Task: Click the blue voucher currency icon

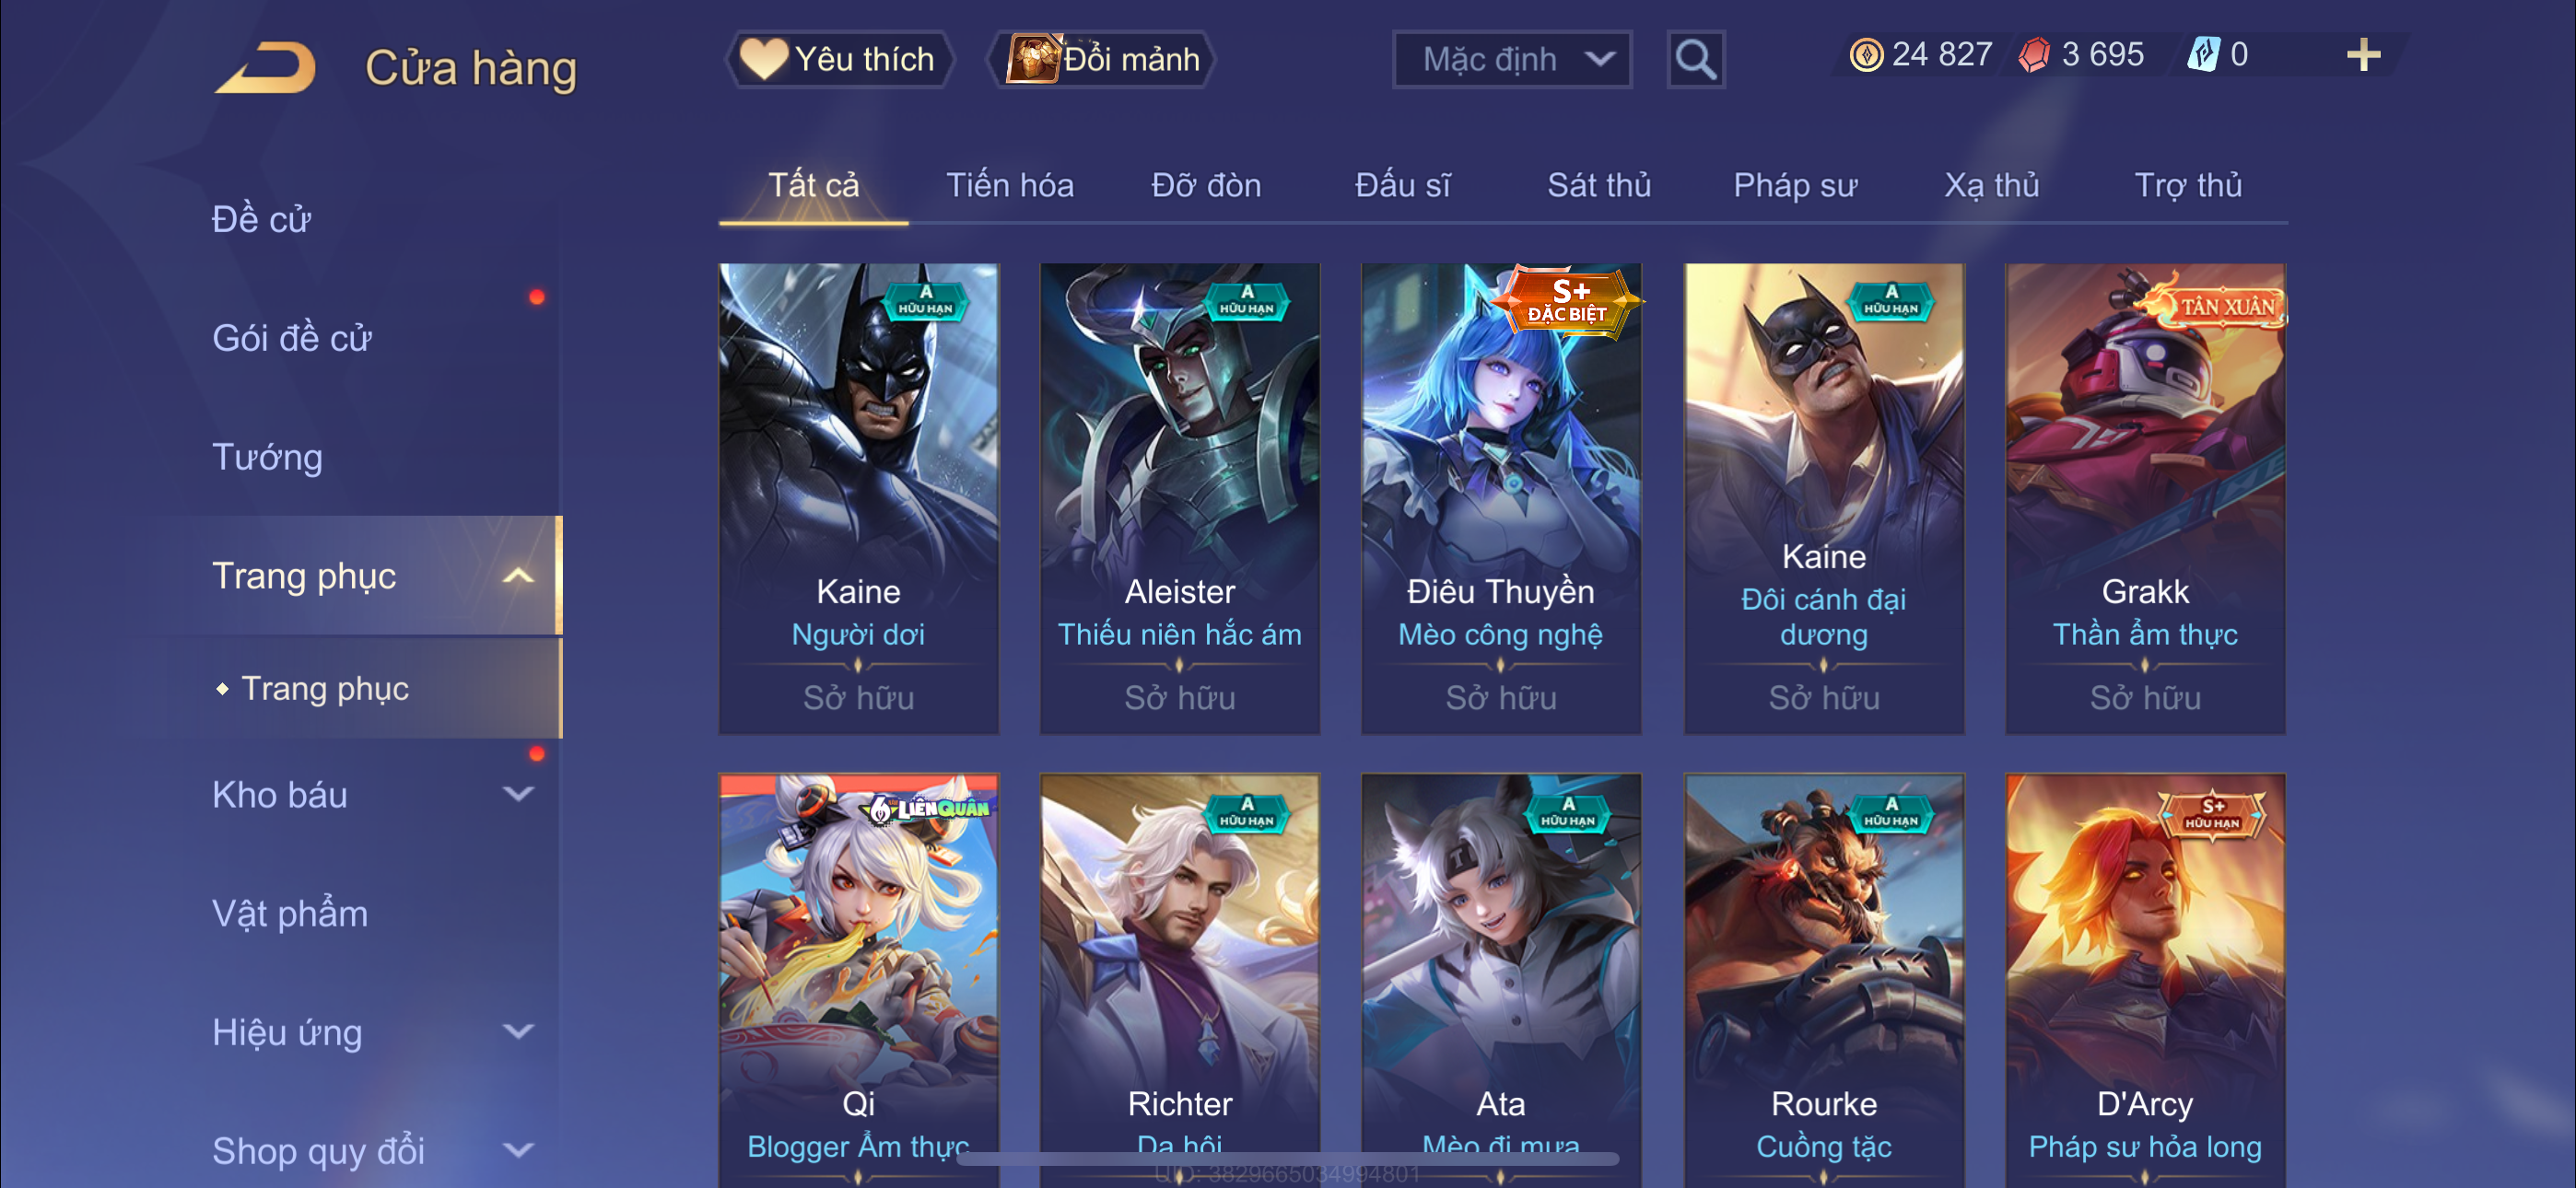Action: [2203, 54]
